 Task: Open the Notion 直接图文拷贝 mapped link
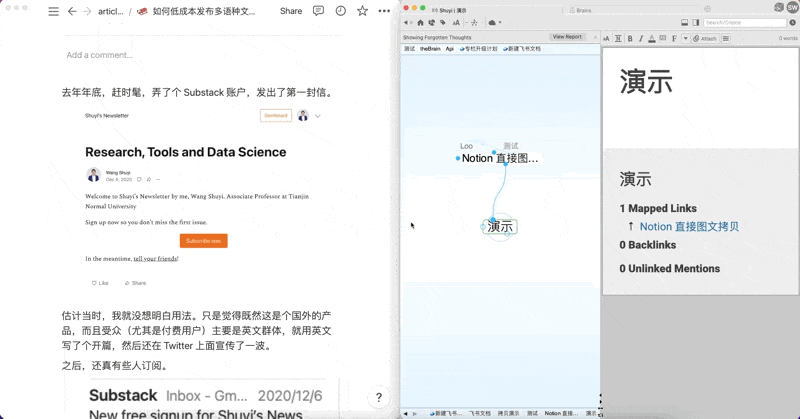point(689,227)
